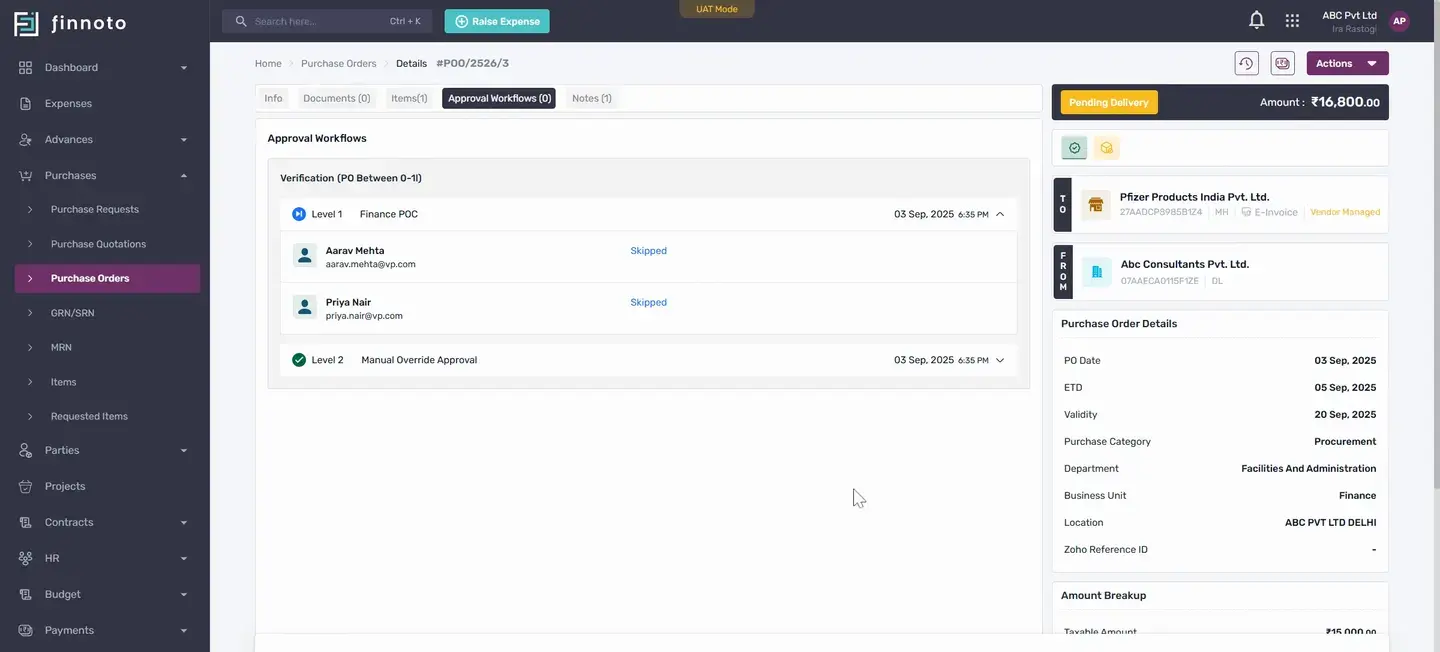Click the green check status icon
This screenshot has height=652, width=1440.
(1075, 148)
